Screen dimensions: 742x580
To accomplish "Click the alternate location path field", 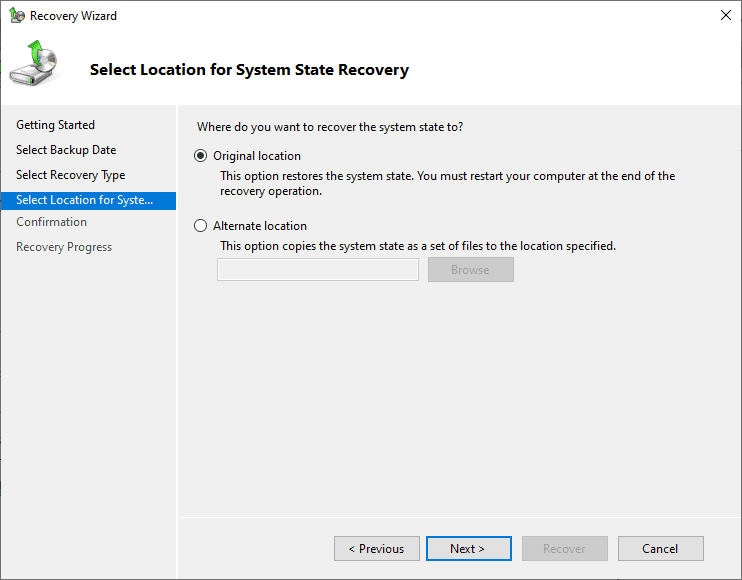I will (318, 270).
